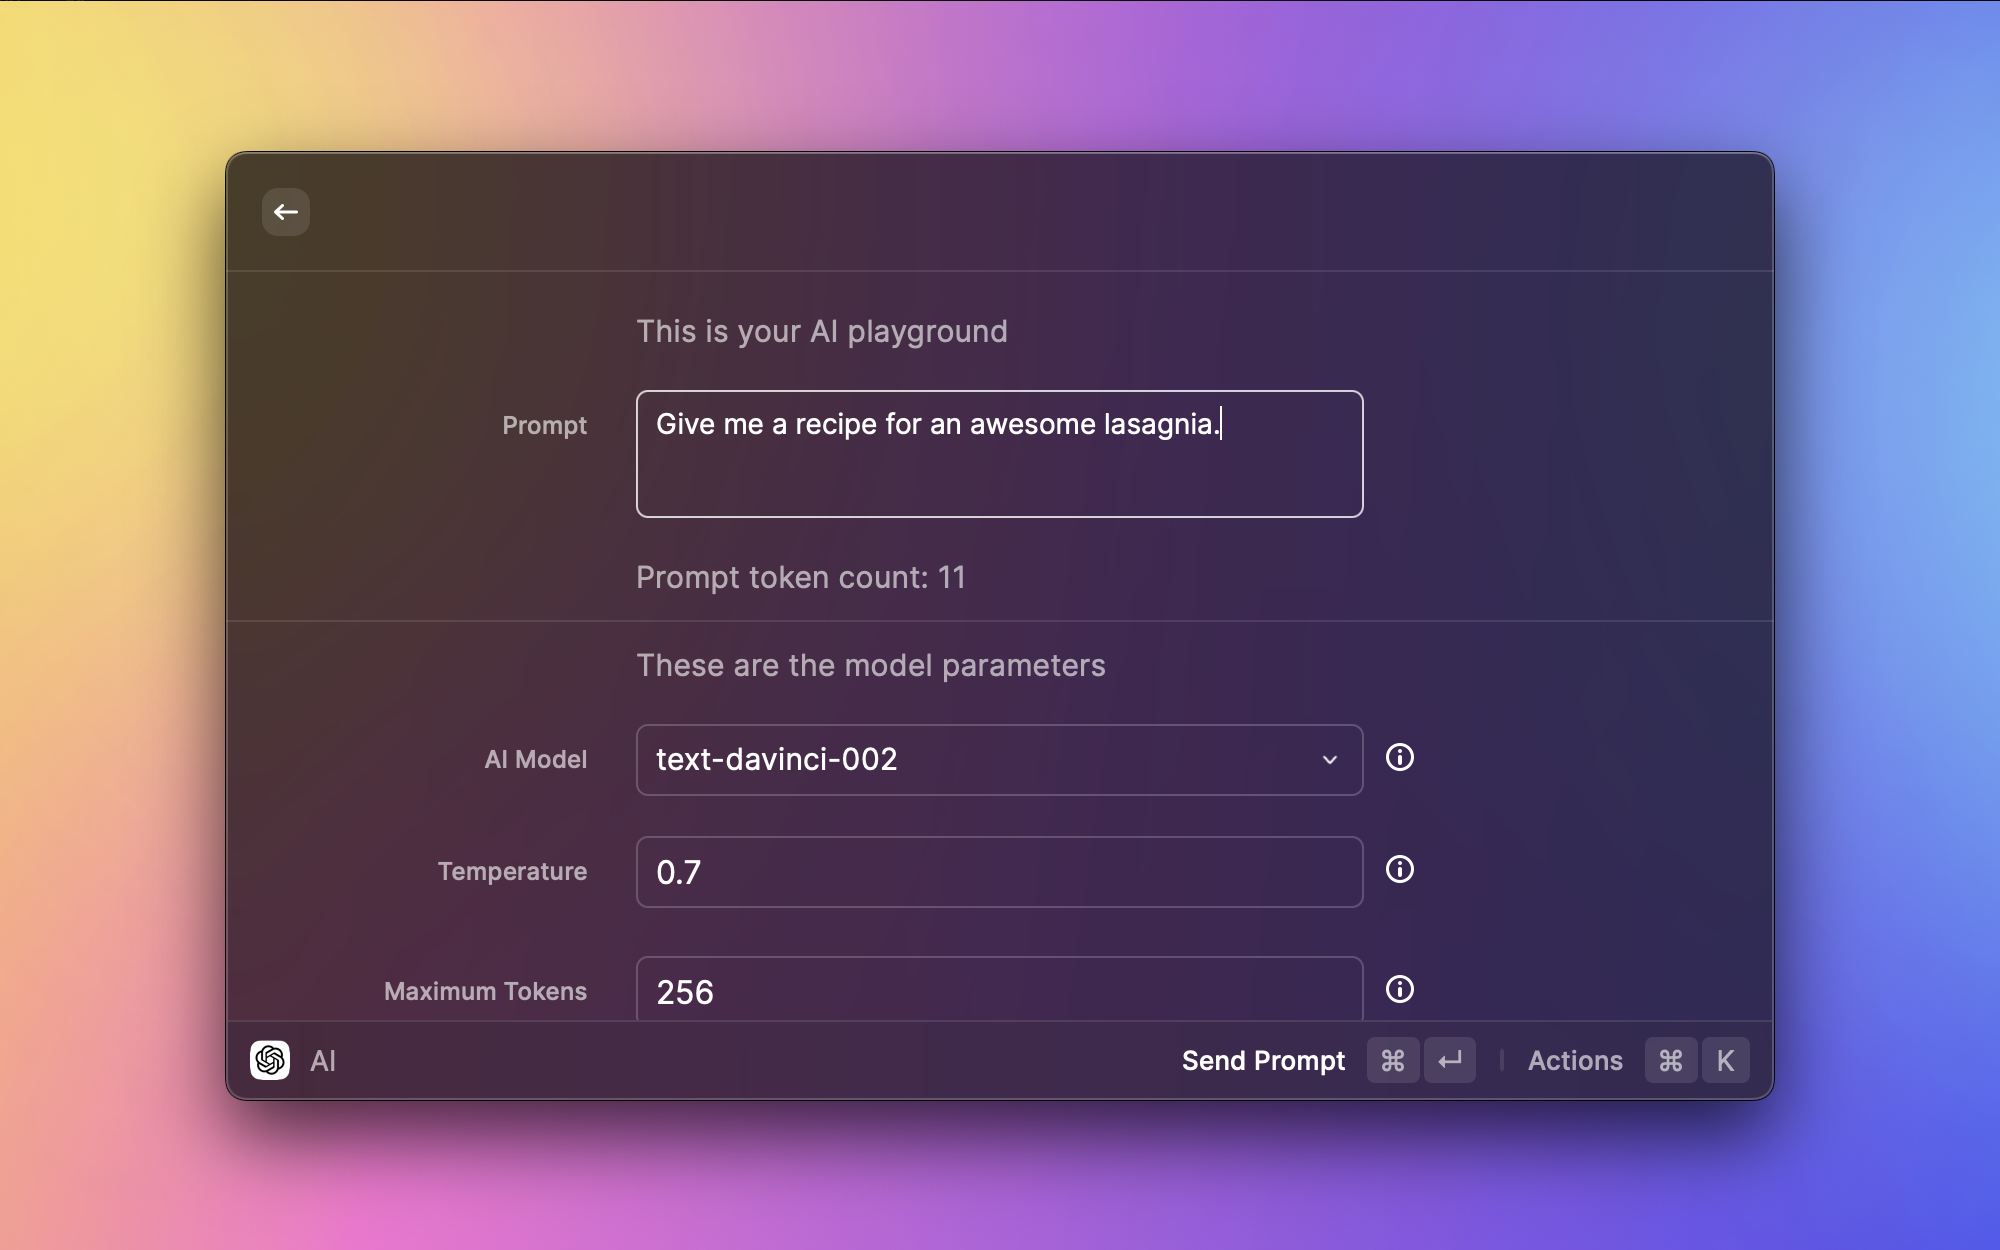Click info icon next to Temperature
Screen dimensions: 2000x1250
[x=1400, y=870]
